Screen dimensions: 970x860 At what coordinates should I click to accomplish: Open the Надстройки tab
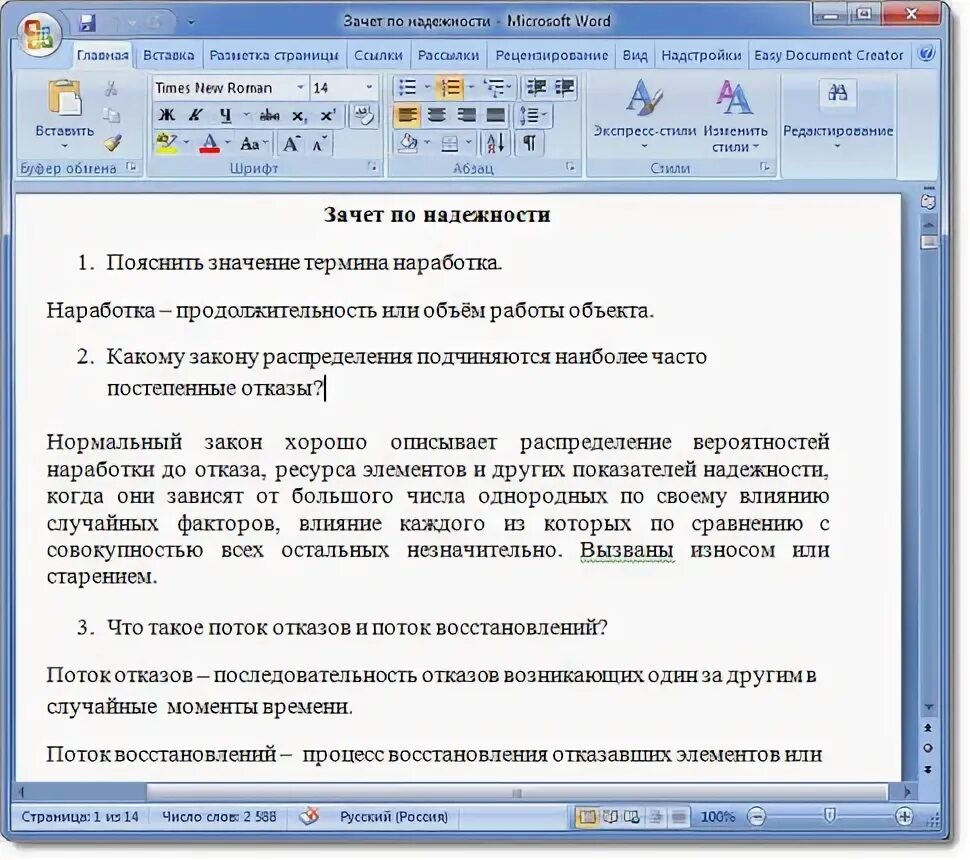coord(701,56)
